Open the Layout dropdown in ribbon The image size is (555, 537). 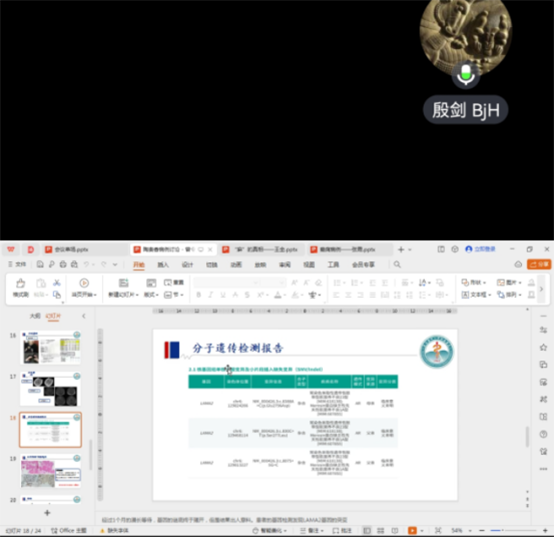point(151,295)
